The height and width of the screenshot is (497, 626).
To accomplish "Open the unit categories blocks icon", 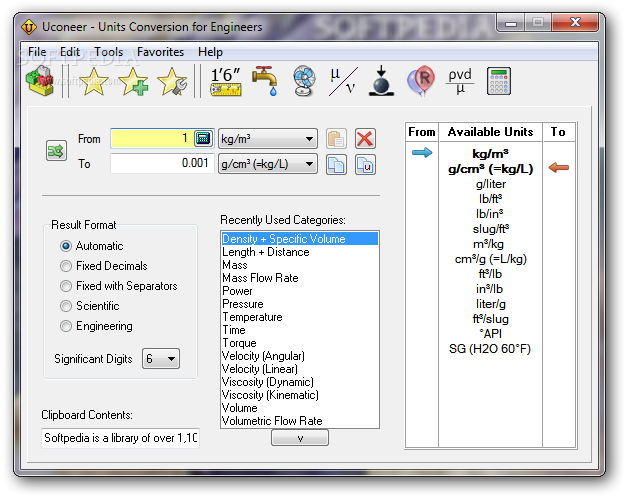I will (x=40, y=81).
